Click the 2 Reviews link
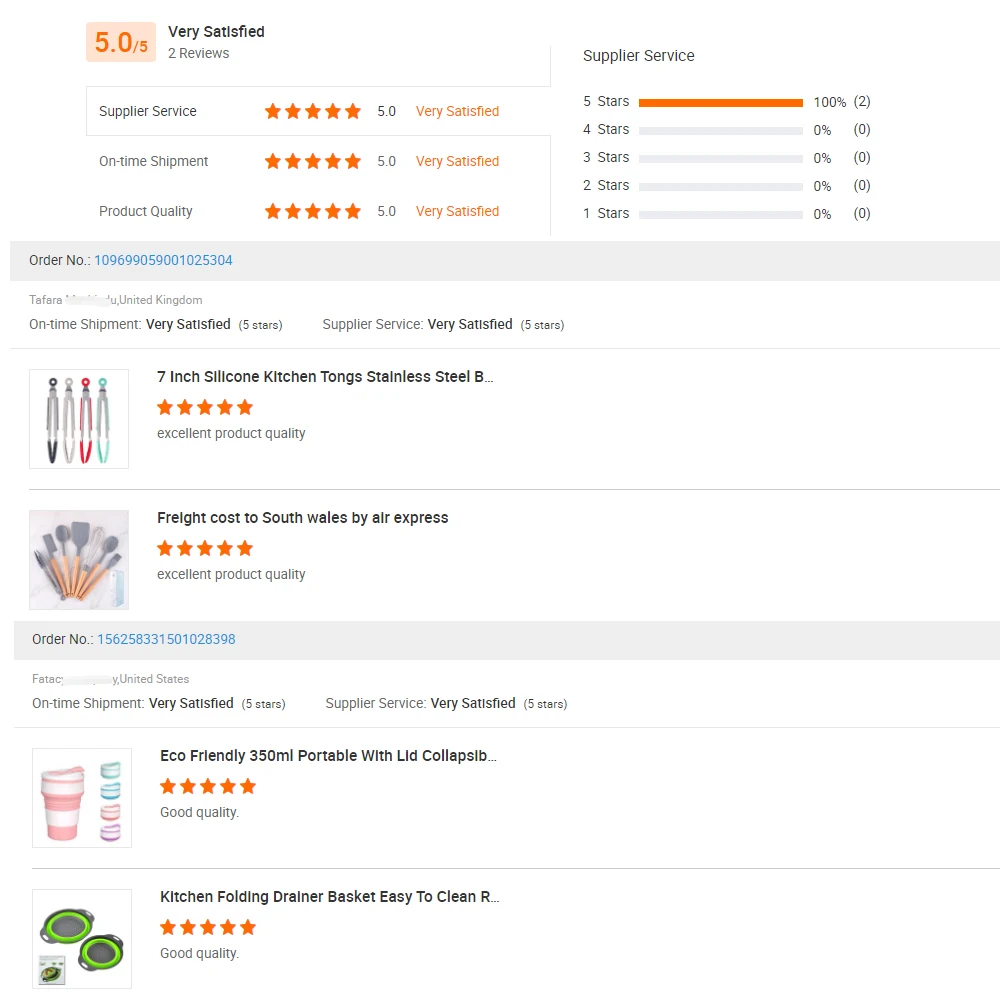The width and height of the screenshot is (1000, 1000). (198, 53)
